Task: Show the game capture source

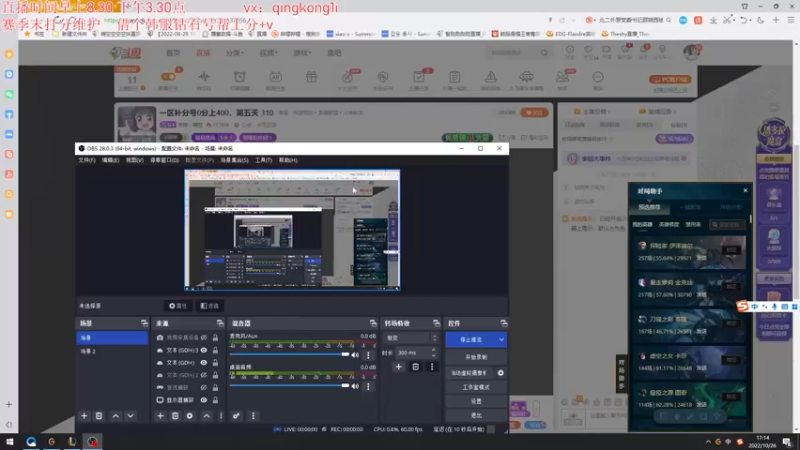Action: tap(204, 387)
